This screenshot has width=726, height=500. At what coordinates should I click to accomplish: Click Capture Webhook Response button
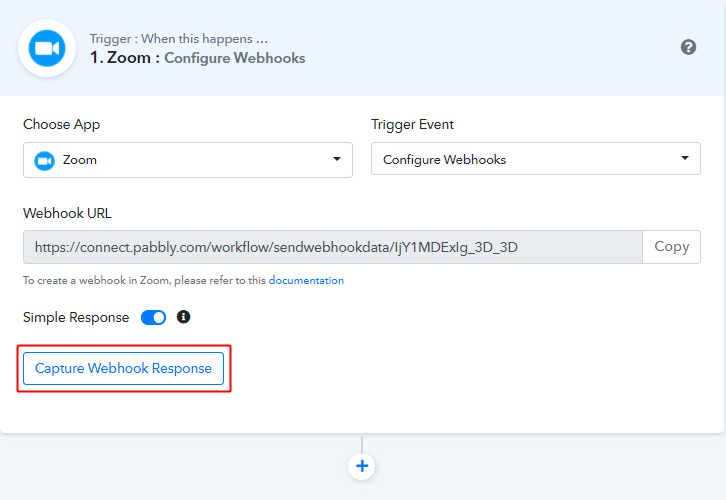(124, 369)
